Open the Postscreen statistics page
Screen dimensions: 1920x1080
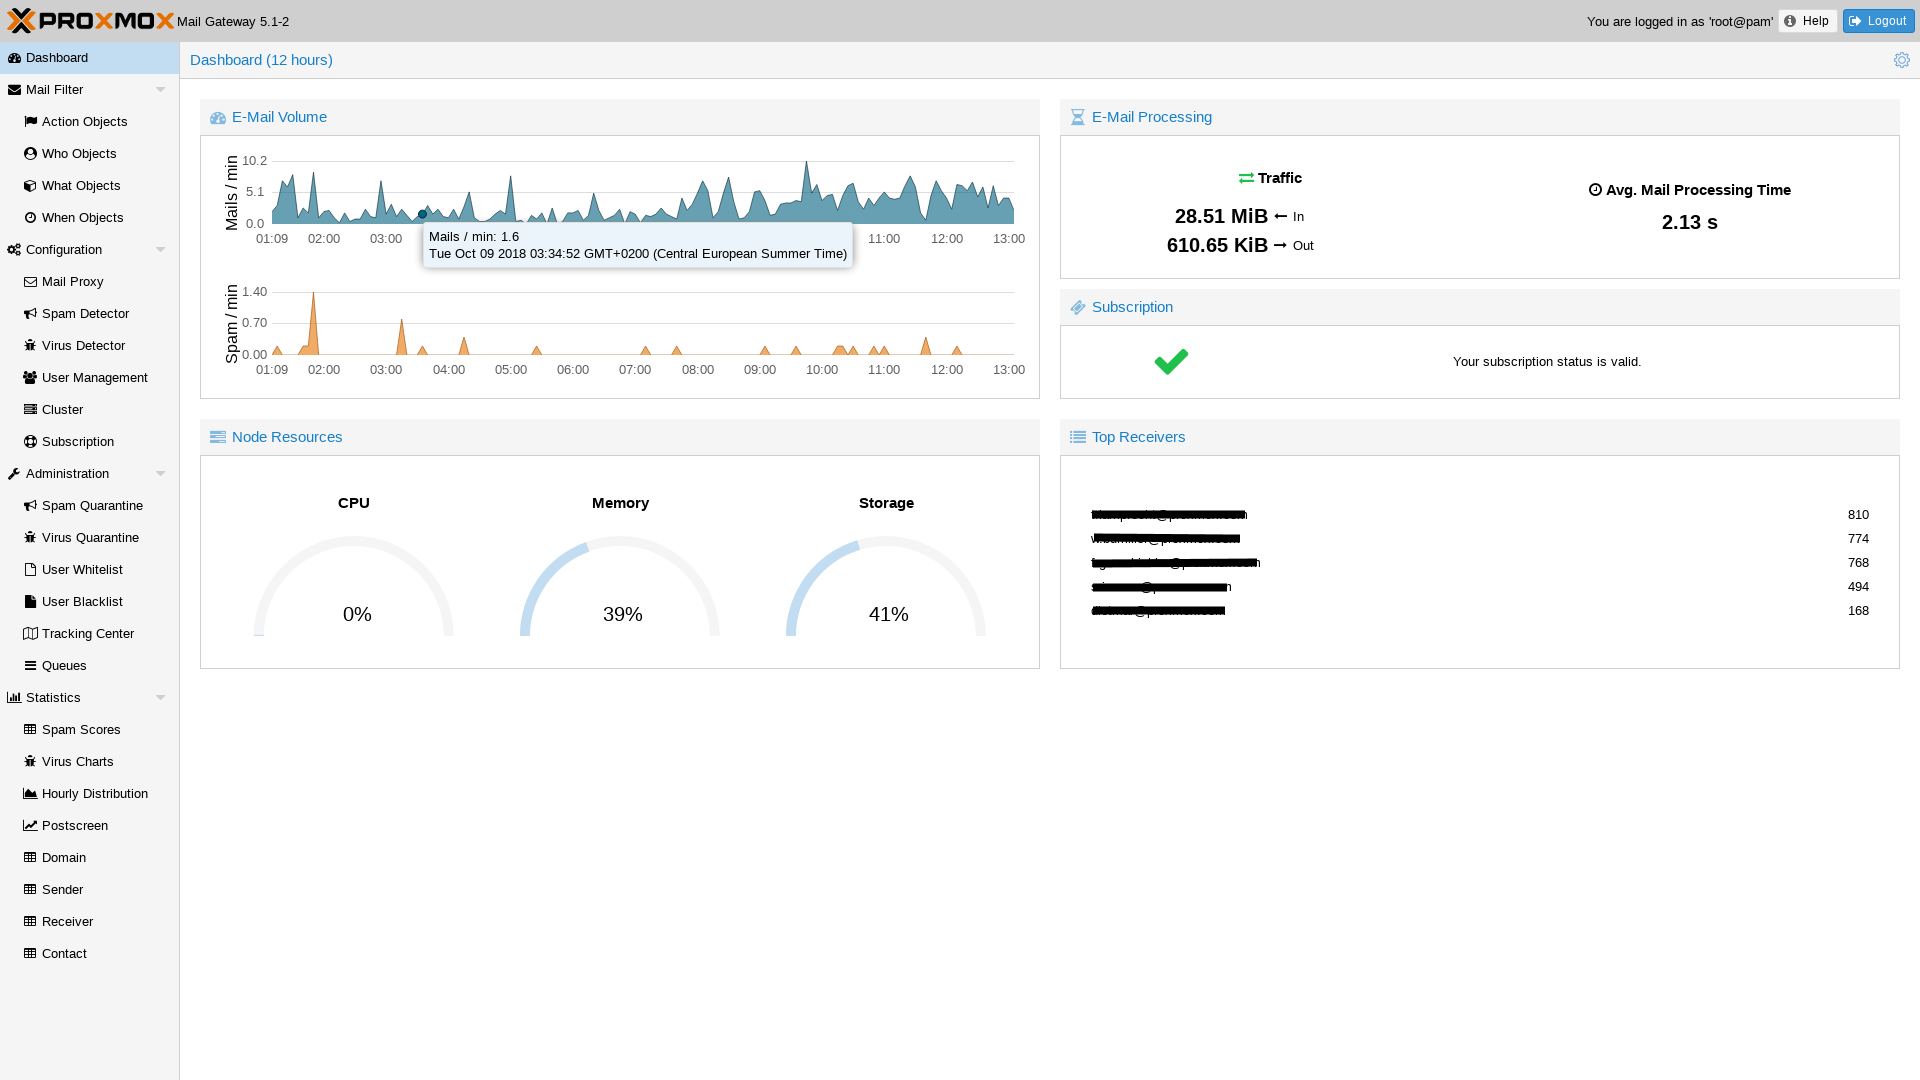point(74,825)
